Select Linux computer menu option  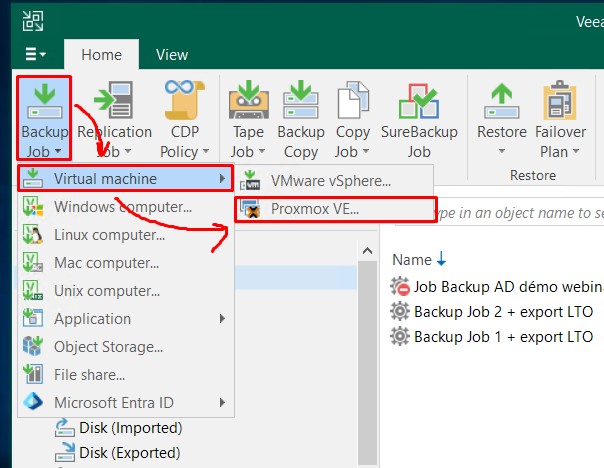pyautogui.click(x=109, y=235)
